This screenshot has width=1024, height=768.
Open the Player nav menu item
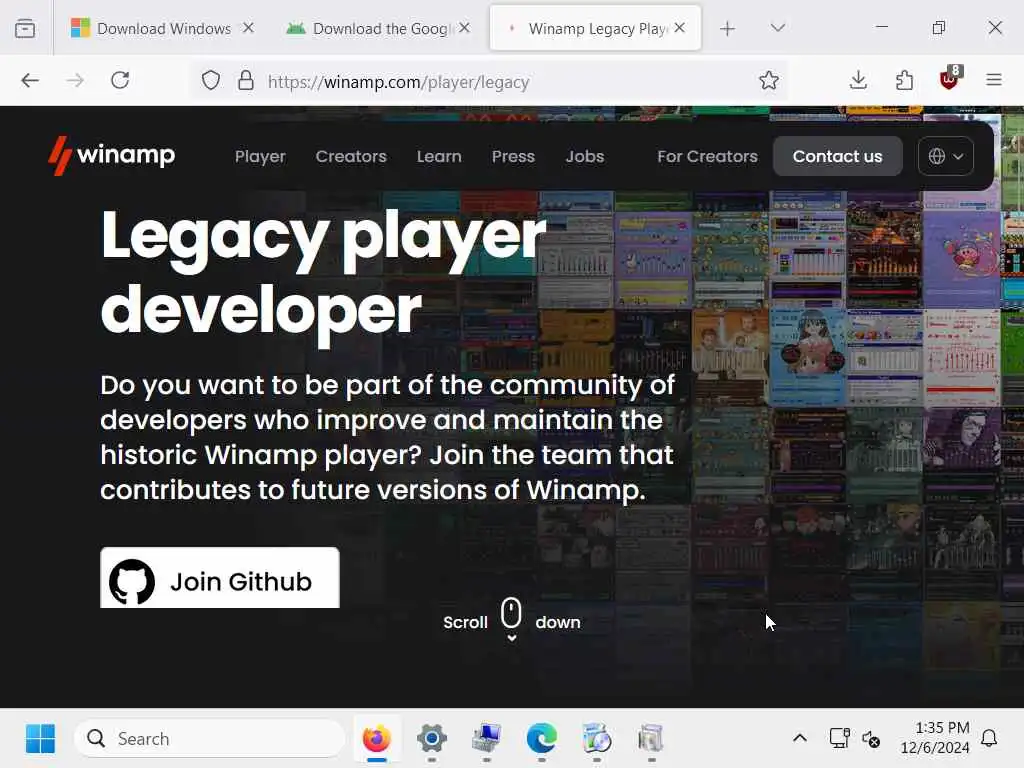click(260, 157)
